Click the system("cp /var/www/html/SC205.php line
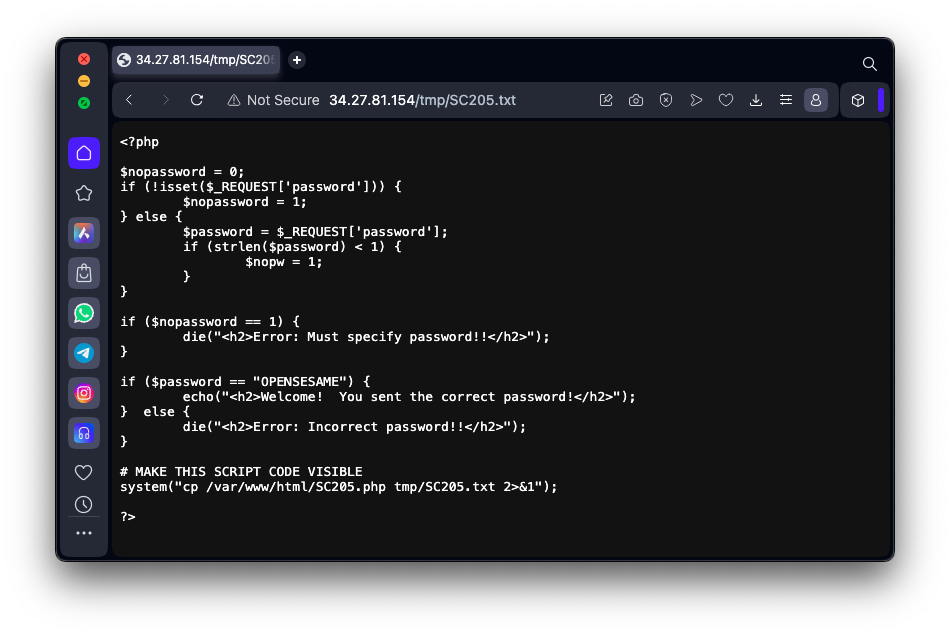The width and height of the screenshot is (950, 635). click(x=338, y=487)
